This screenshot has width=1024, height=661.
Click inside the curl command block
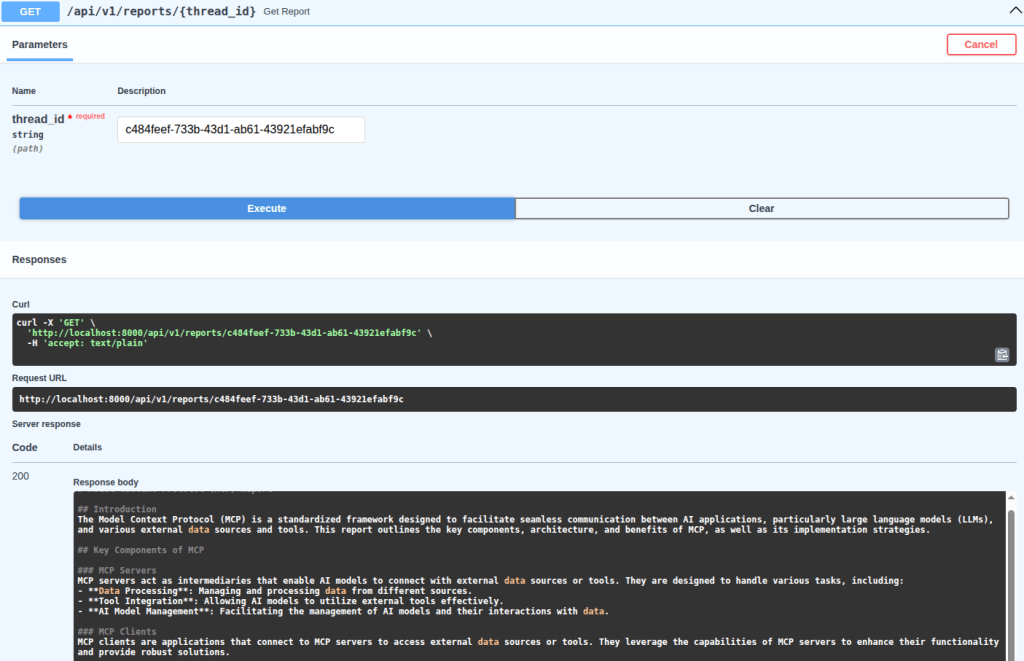pos(500,338)
